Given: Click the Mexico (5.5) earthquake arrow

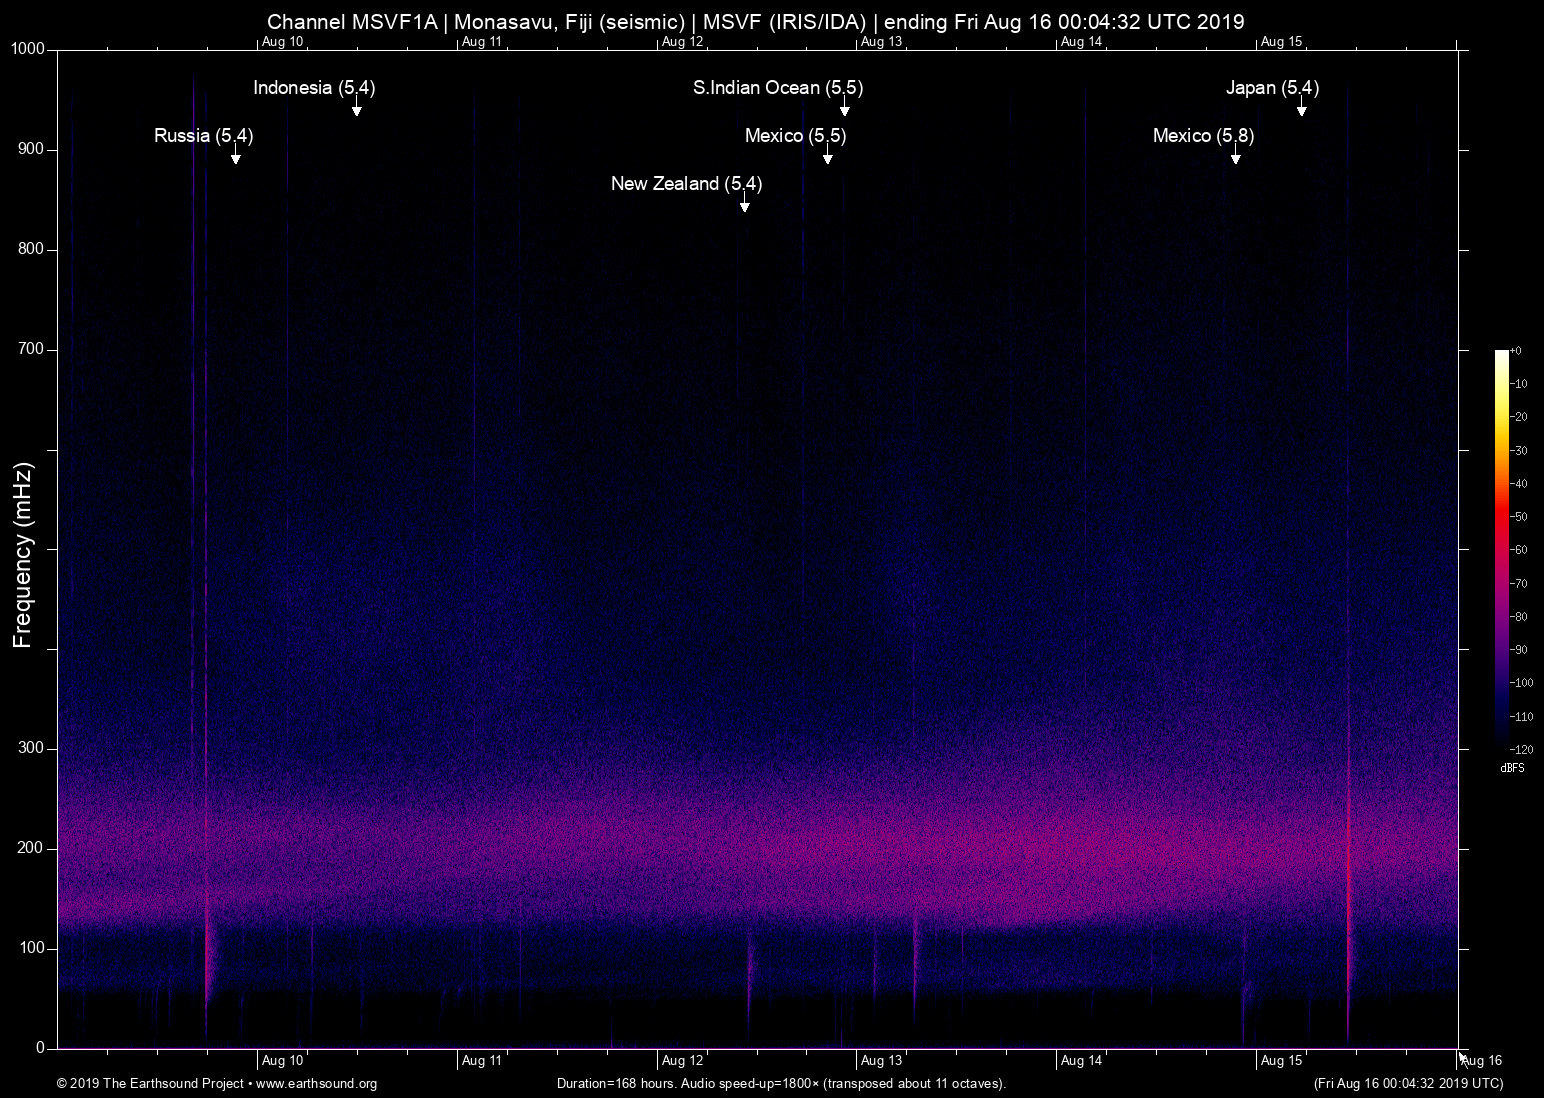Looking at the screenshot, I should (x=827, y=158).
